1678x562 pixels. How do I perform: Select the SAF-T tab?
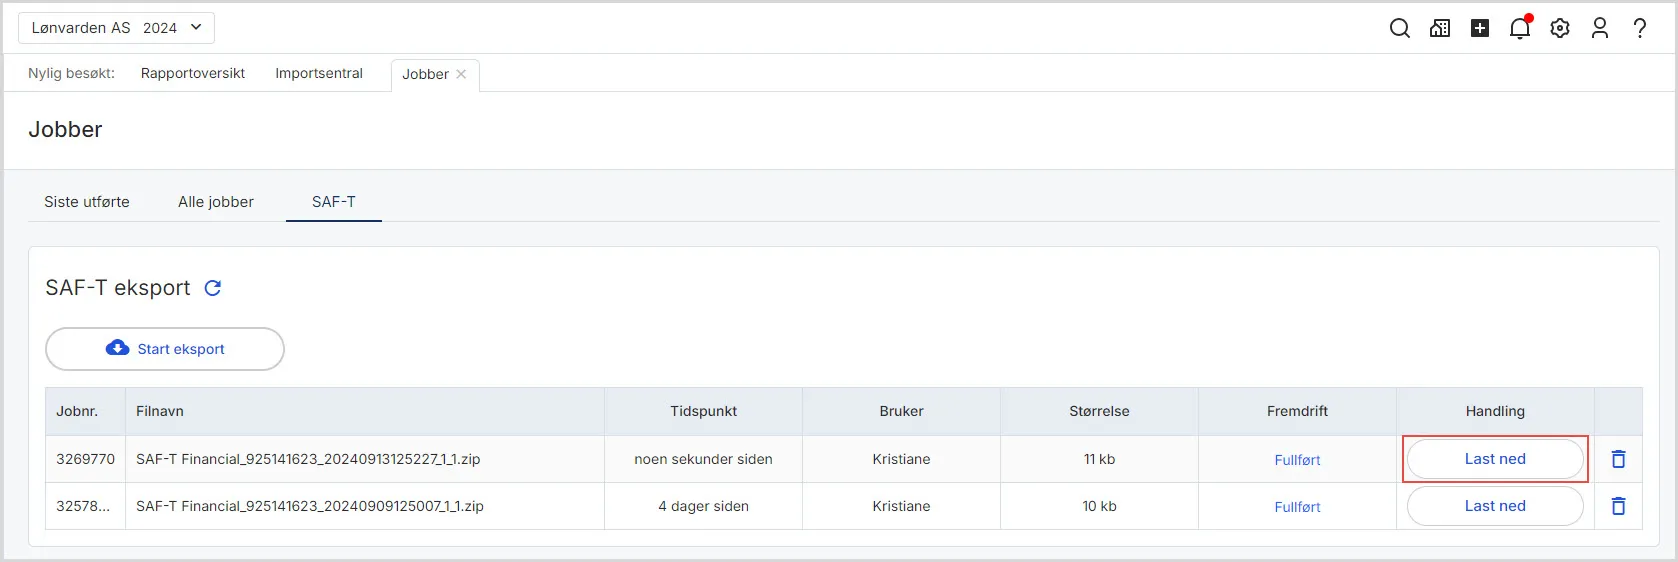point(333,202)
